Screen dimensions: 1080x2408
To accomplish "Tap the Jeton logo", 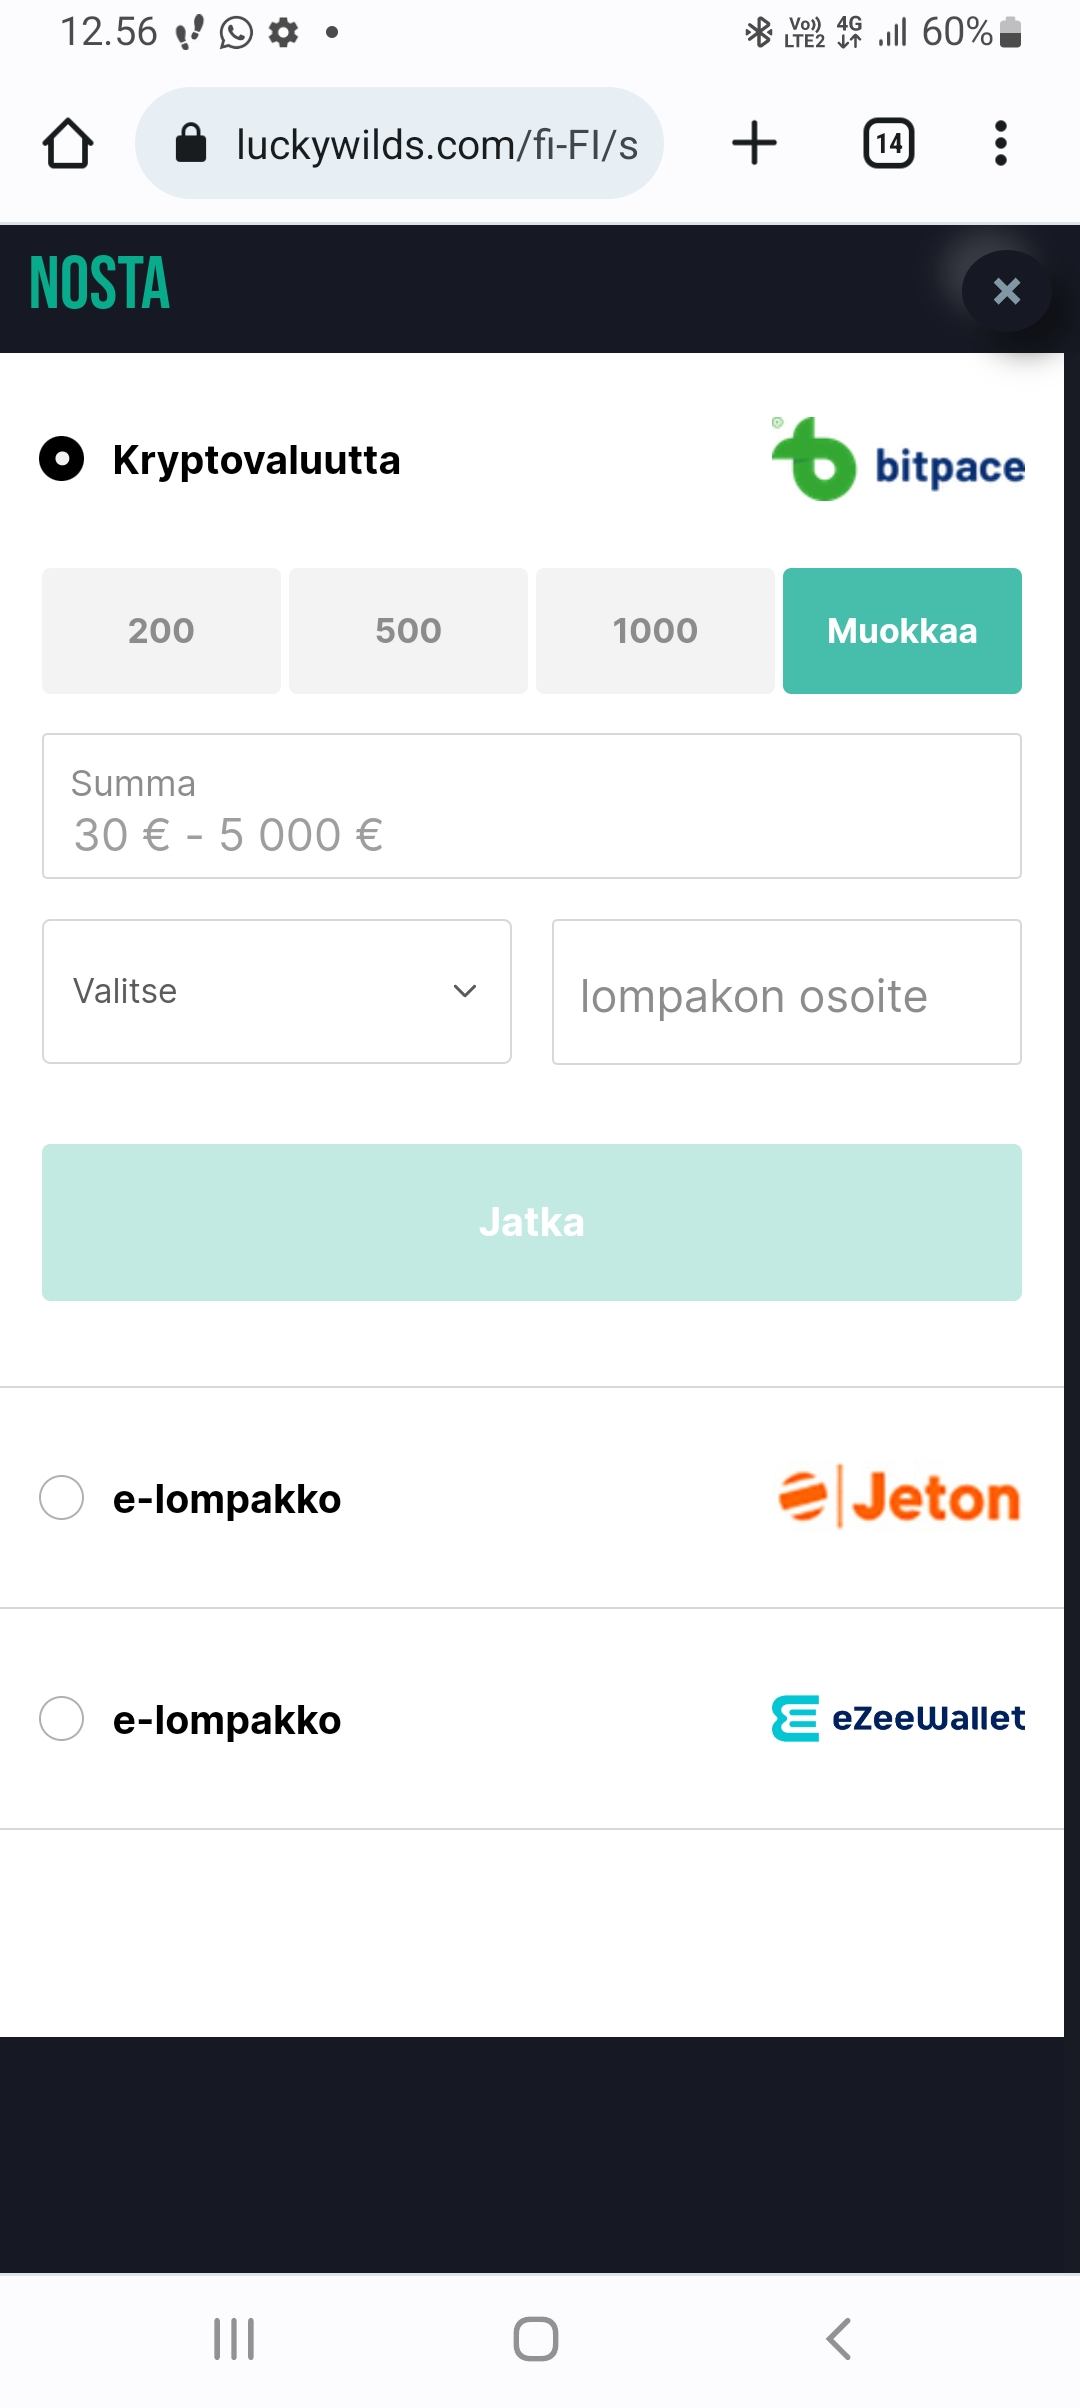I will 899,1498.
